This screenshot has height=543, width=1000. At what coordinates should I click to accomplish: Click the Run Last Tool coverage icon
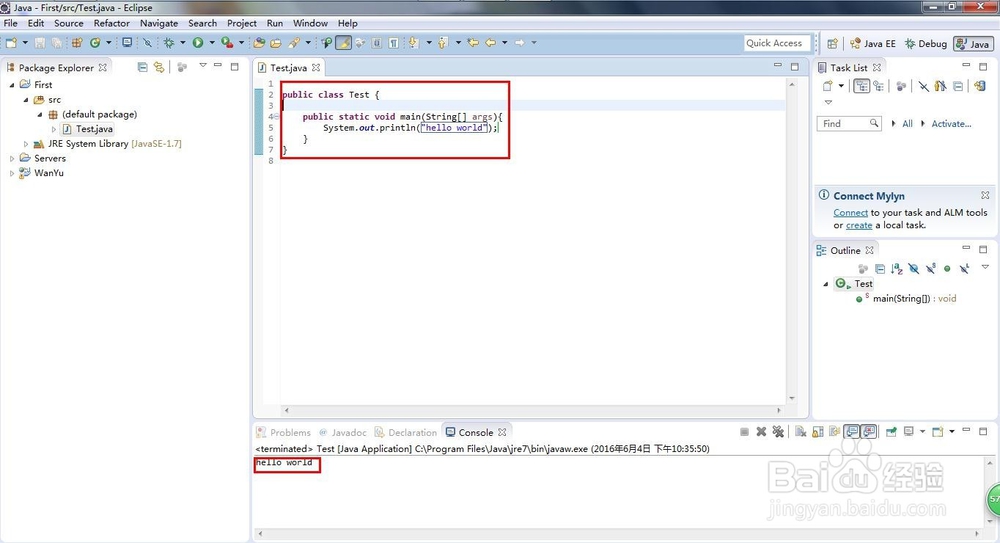pos(227,43)
